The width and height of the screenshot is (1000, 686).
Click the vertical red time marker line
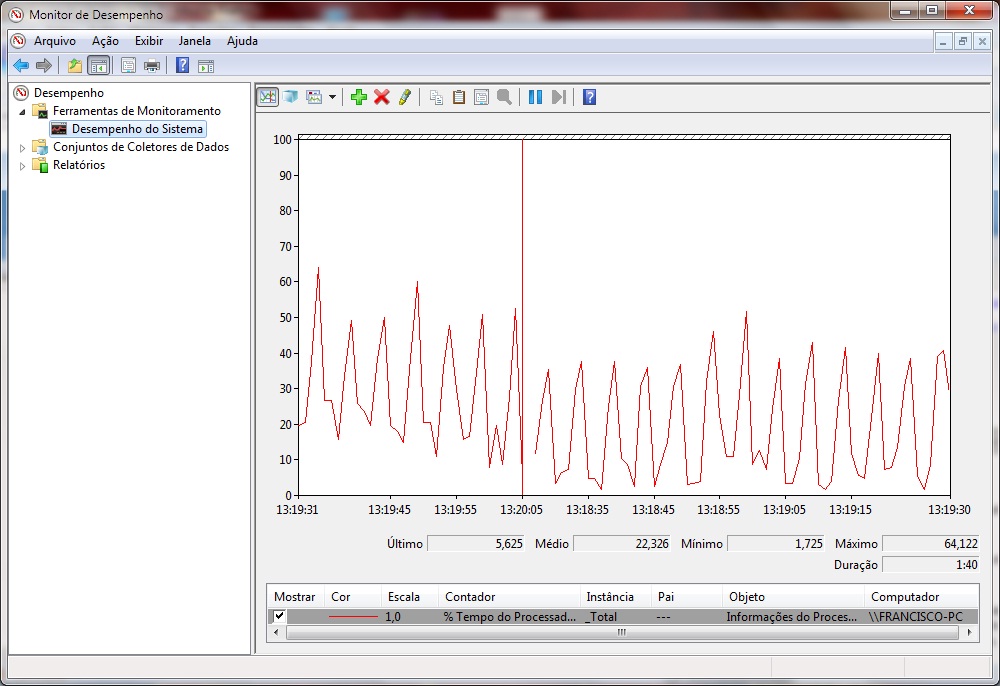pyautogui.click(x=522, y=317)
